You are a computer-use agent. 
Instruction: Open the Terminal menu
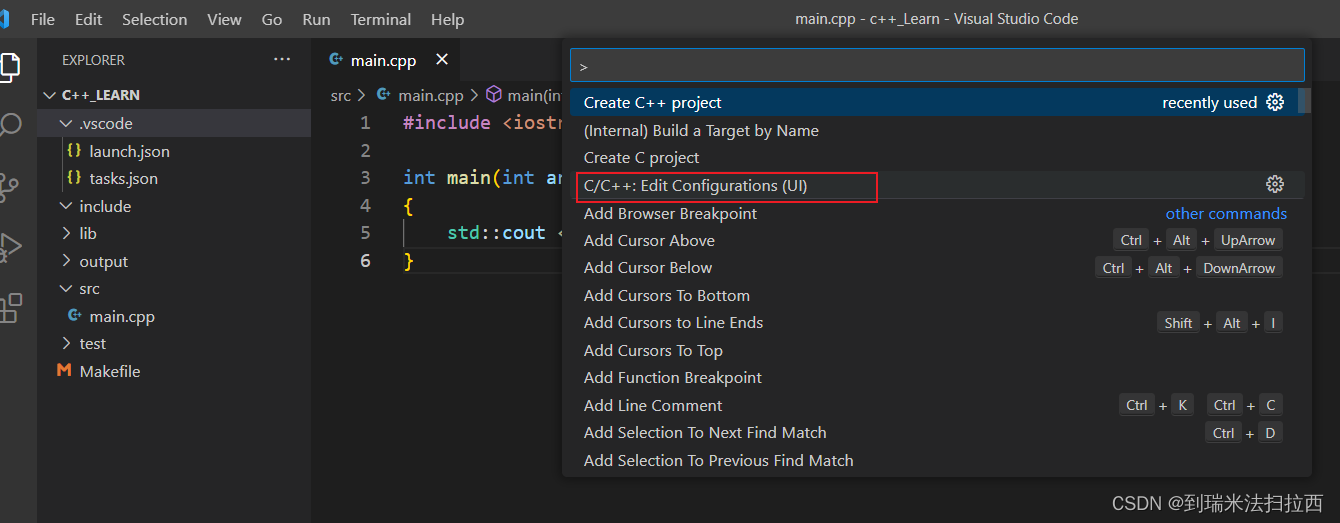(381, 19)
